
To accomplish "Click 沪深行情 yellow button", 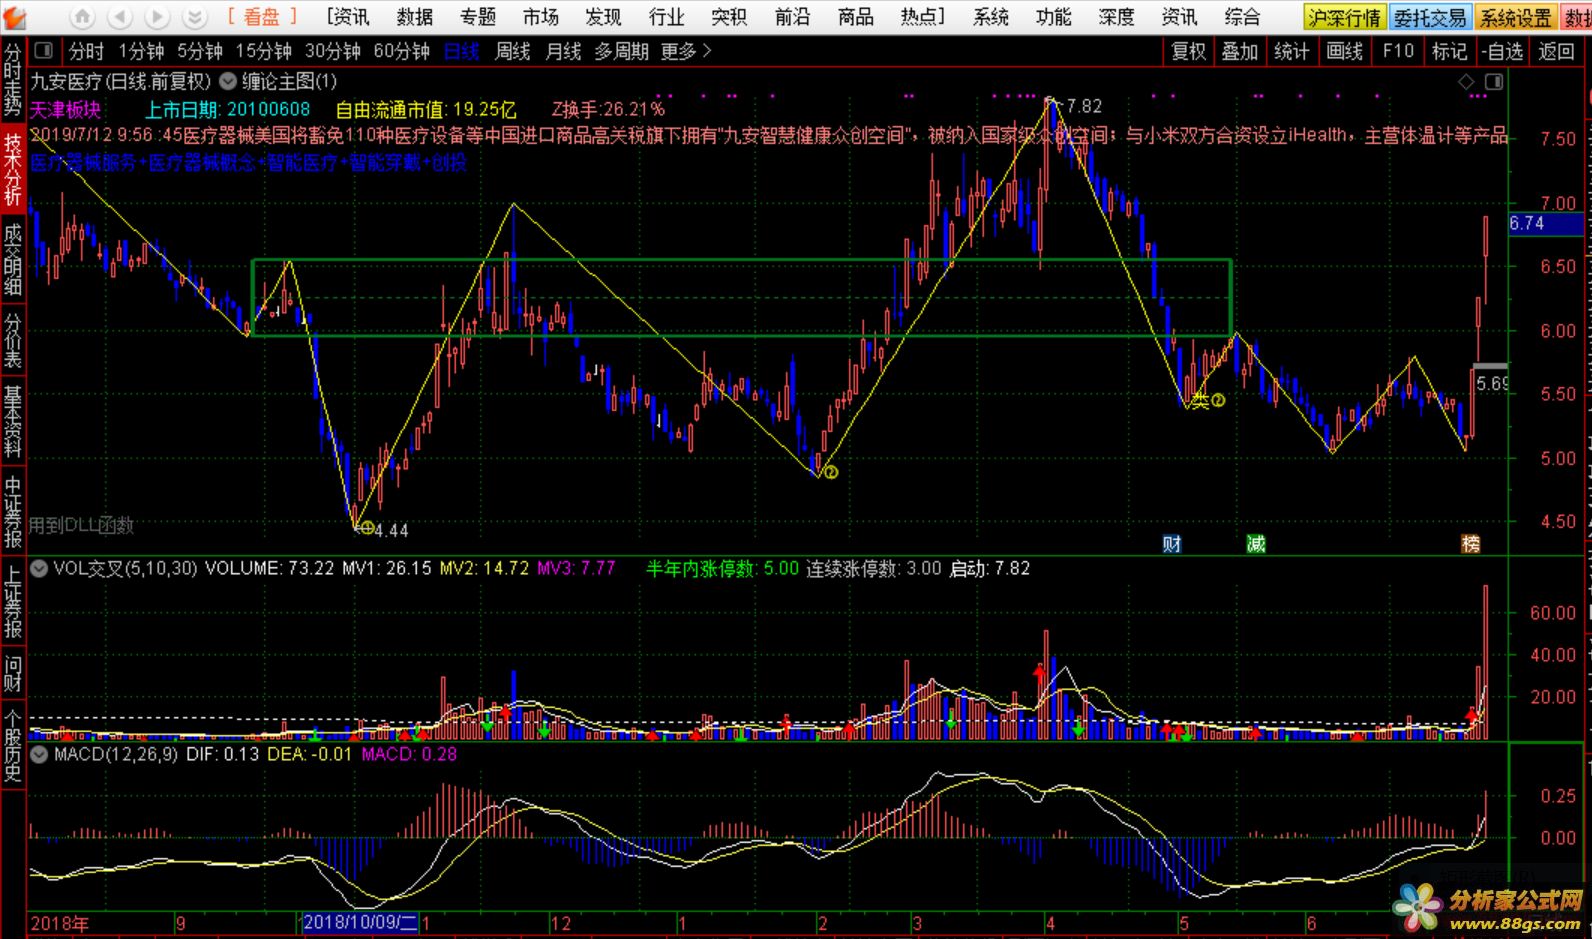I will click(1345, 18).
